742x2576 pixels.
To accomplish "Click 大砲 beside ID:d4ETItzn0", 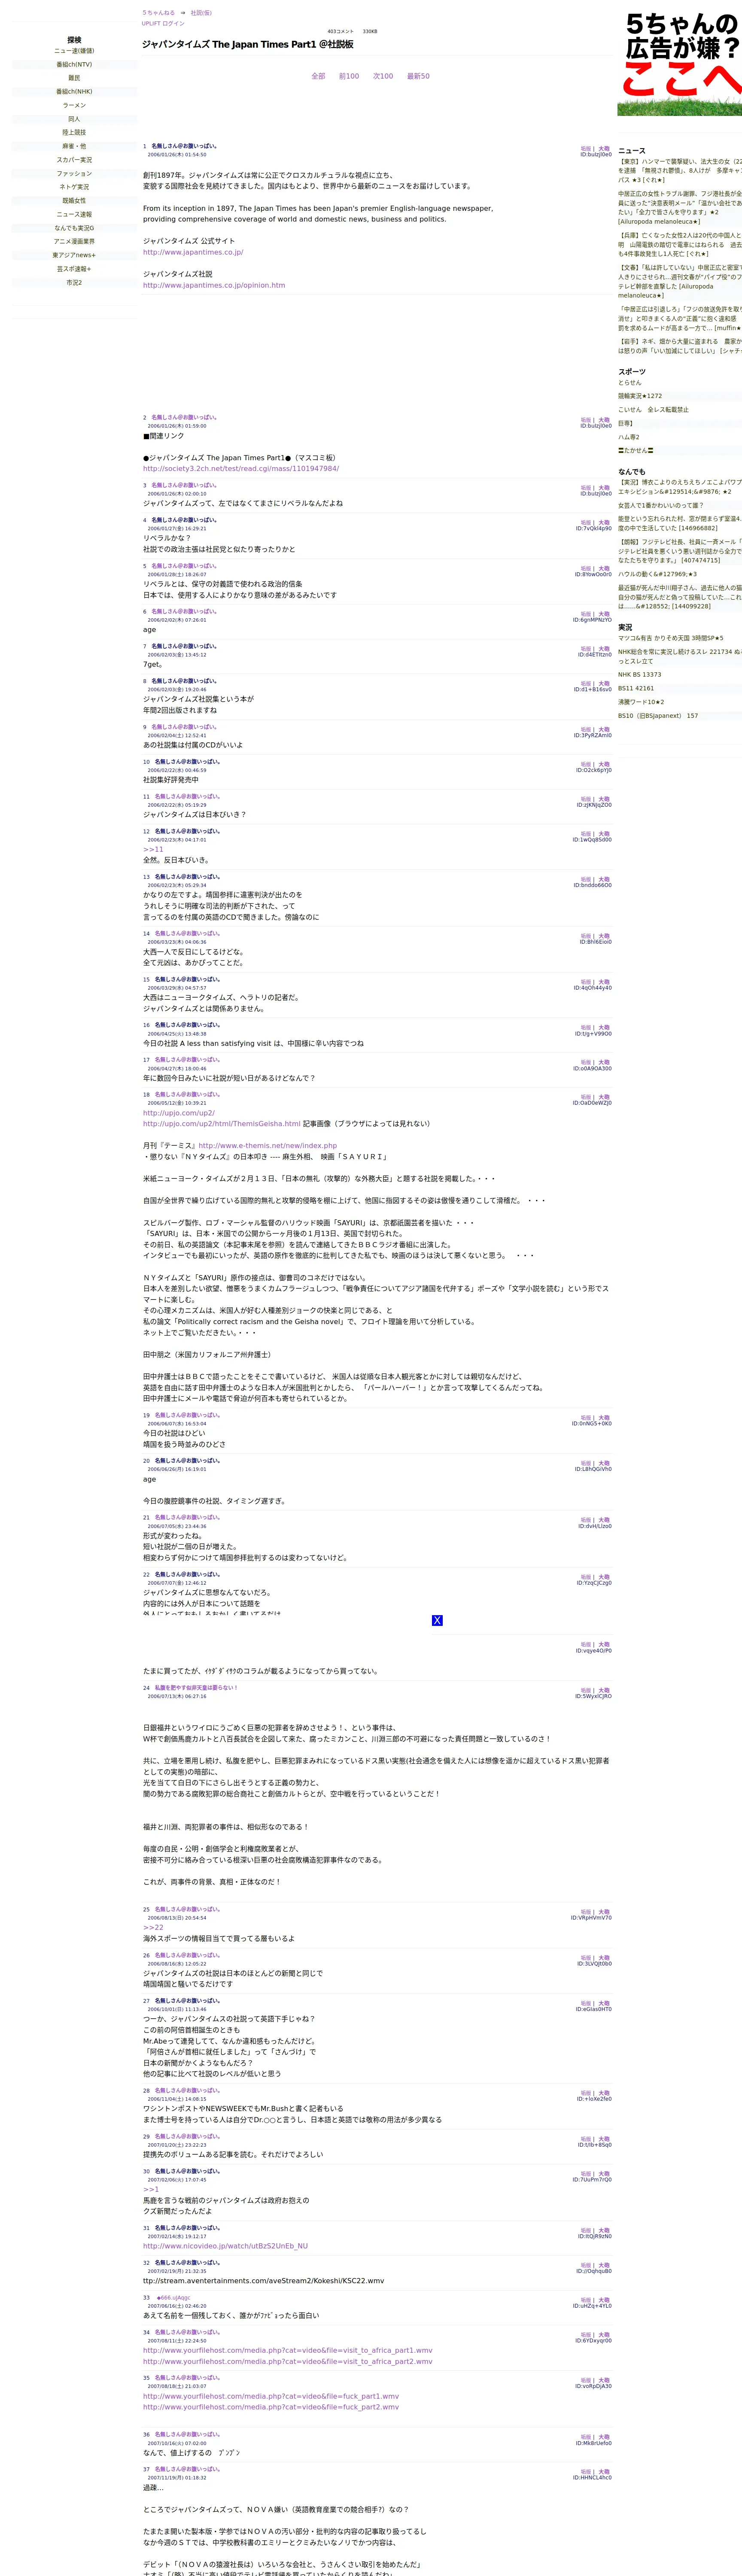I will coord(604,649).
